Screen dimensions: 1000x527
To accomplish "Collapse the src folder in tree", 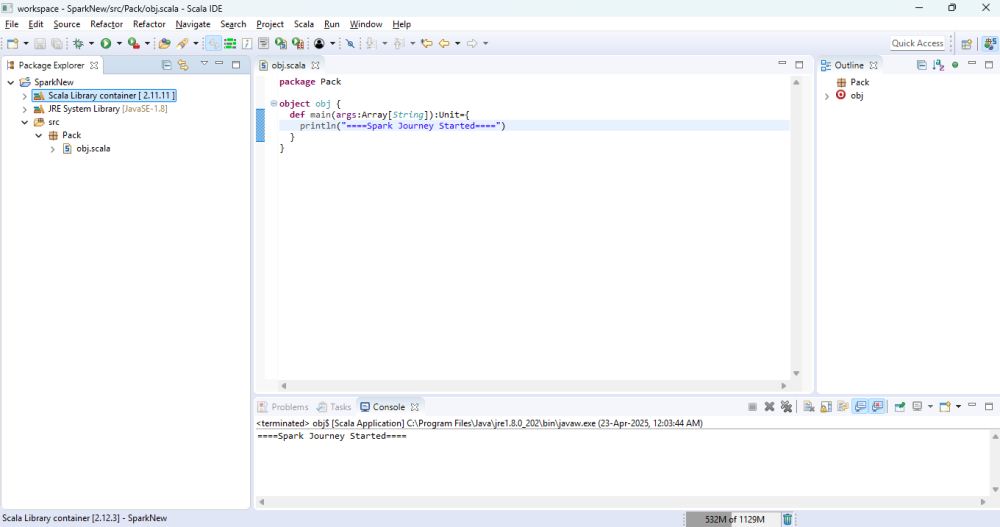I will (x=24, y=122).
